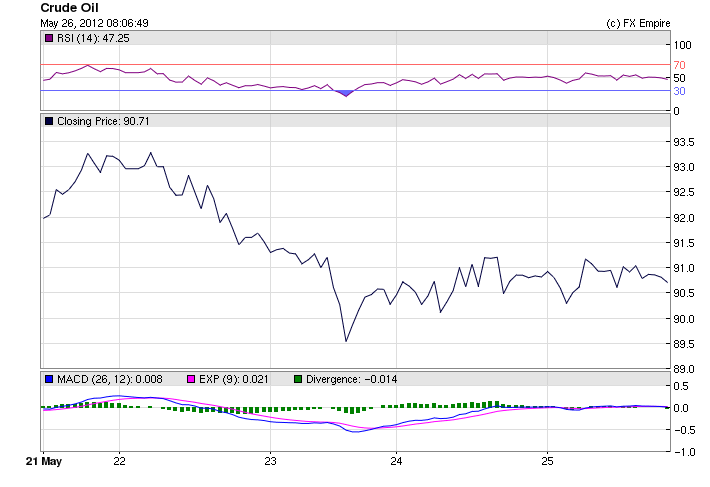Image resolution: width=710 pixels, height=487 pixels.
Task: Select the timestamp 'May 26, 2012 08:06:49'
Action: click(94, 23)
